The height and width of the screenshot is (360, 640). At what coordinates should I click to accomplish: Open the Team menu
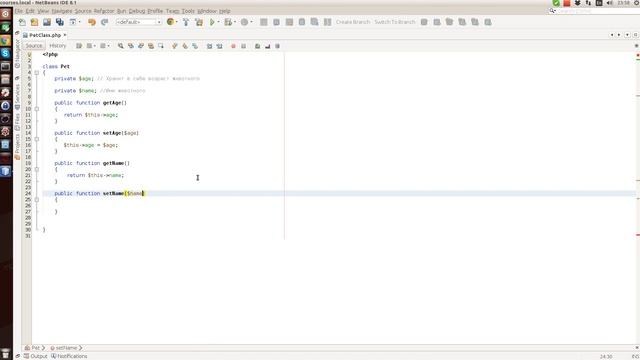(x=172, y=11)
